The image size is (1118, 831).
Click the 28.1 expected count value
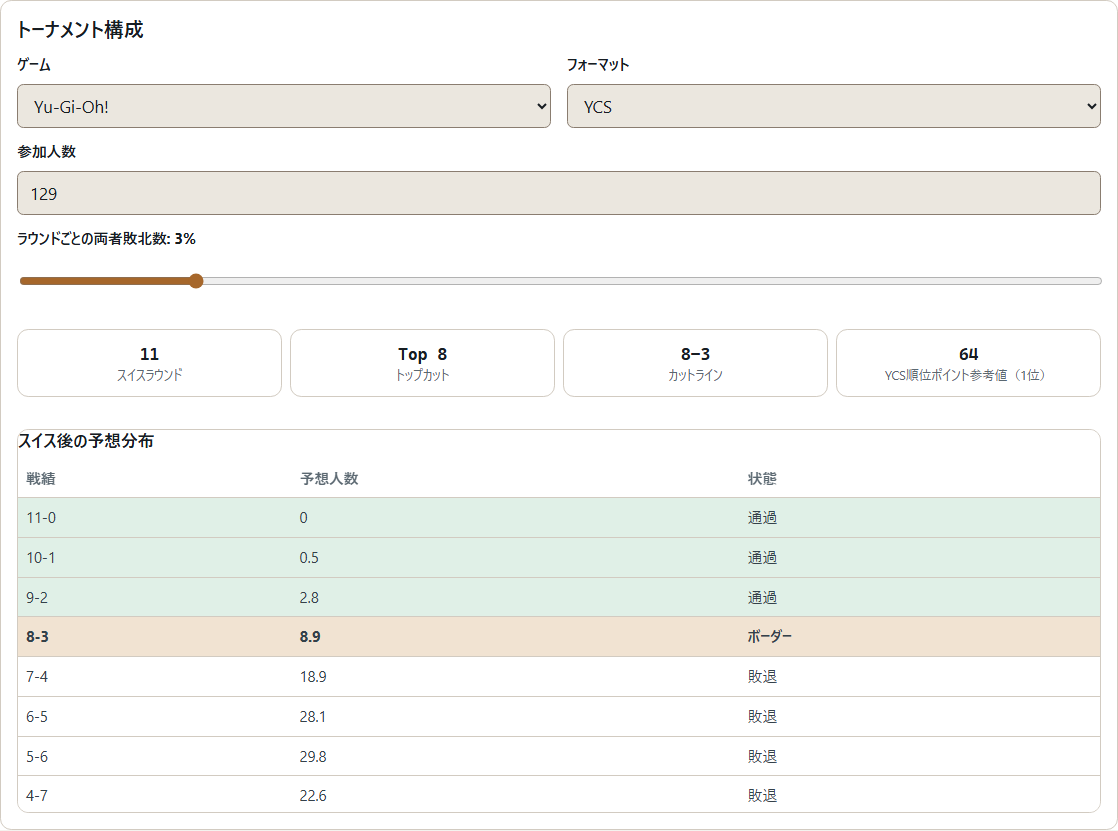pos(313,717)
